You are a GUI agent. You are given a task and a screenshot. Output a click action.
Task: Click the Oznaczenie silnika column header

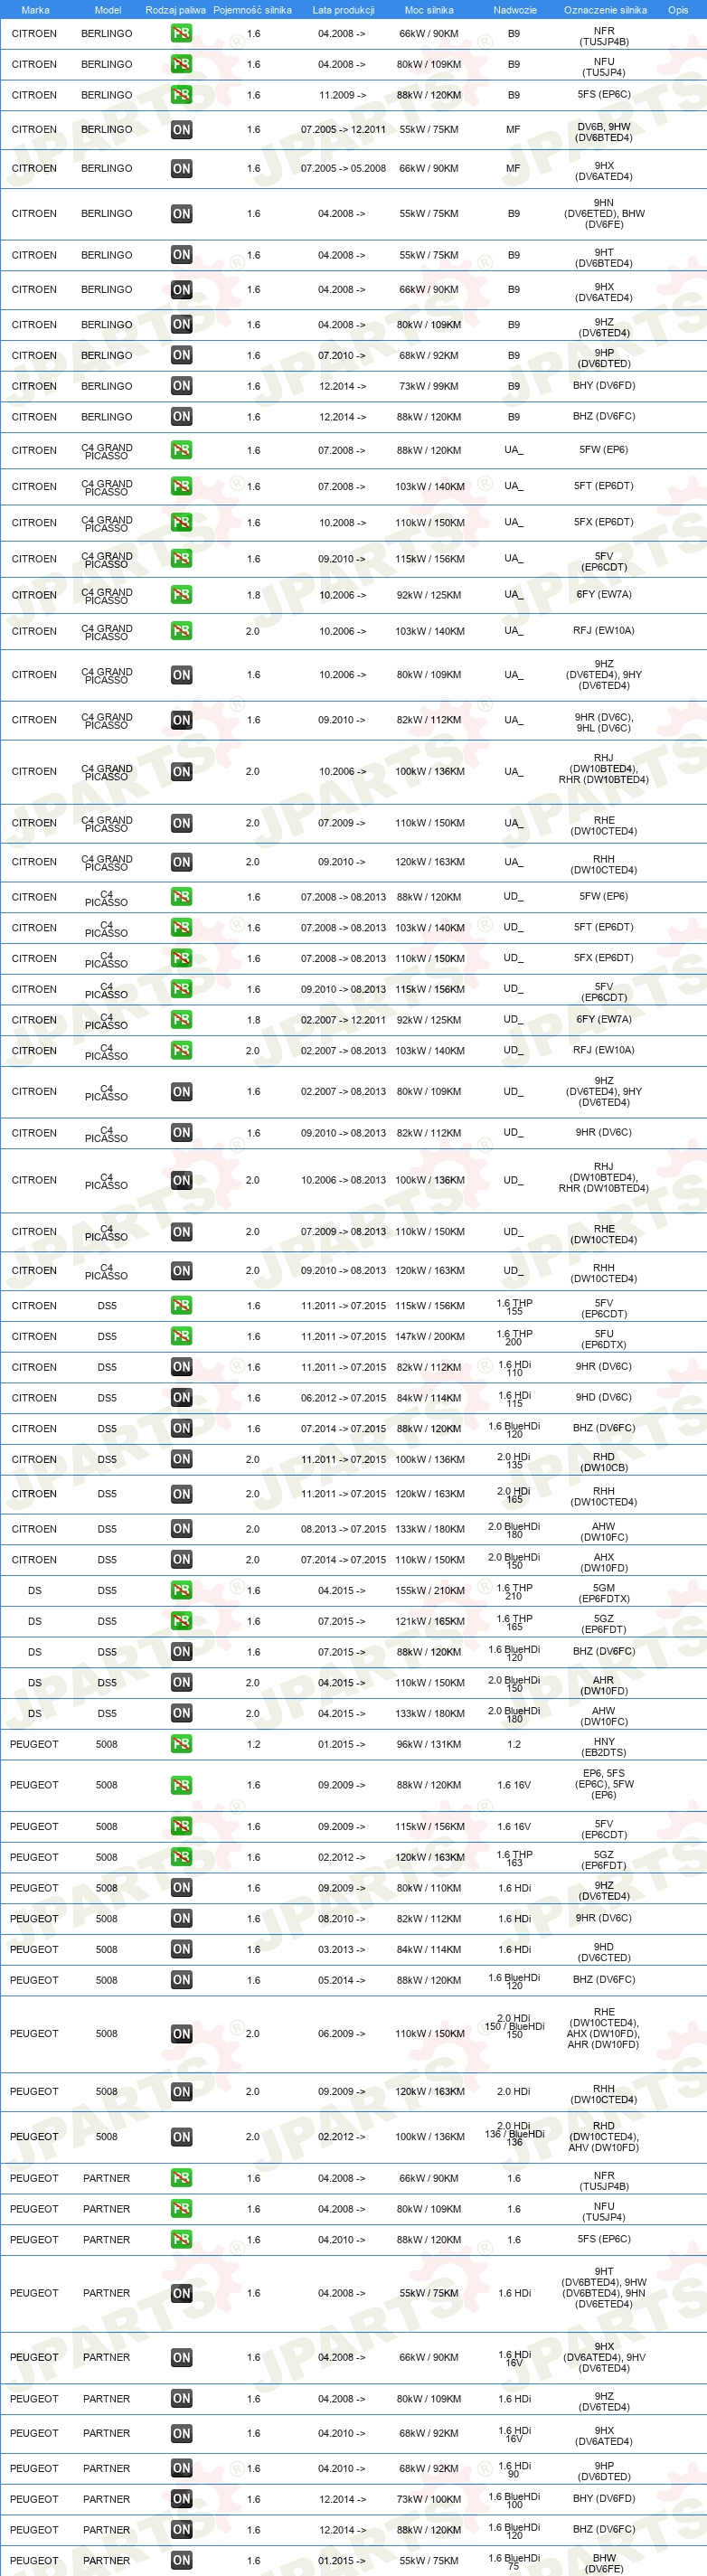pyautogui.click(x=605, y=10)
